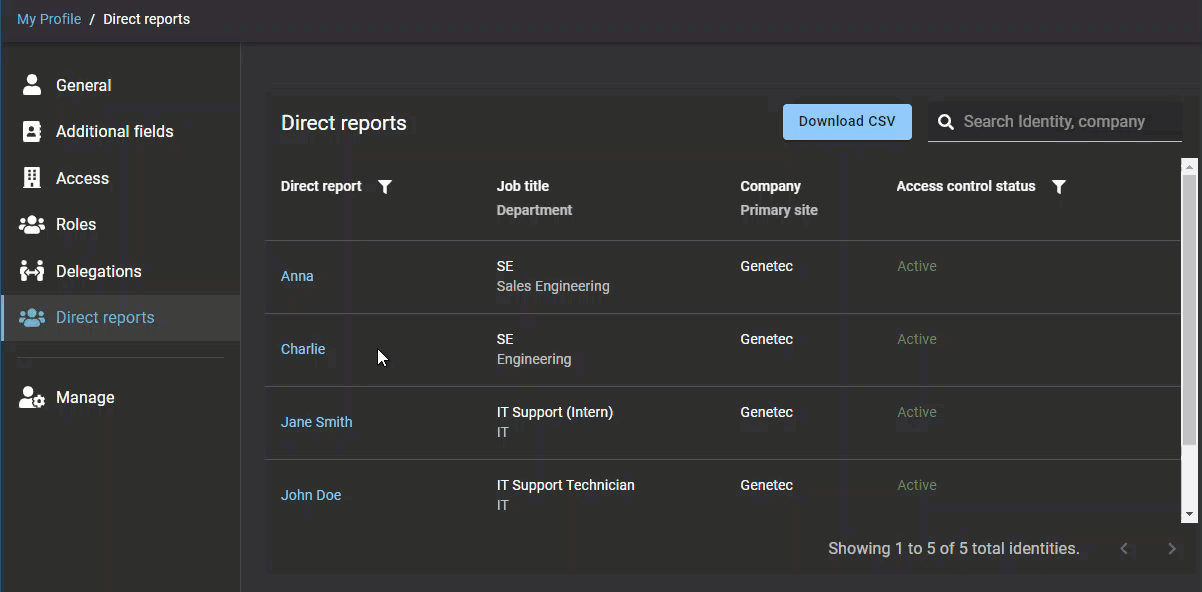Click the Company column header
The height and width of the screenshot is (592, 1202).
[x=770, y=186]
